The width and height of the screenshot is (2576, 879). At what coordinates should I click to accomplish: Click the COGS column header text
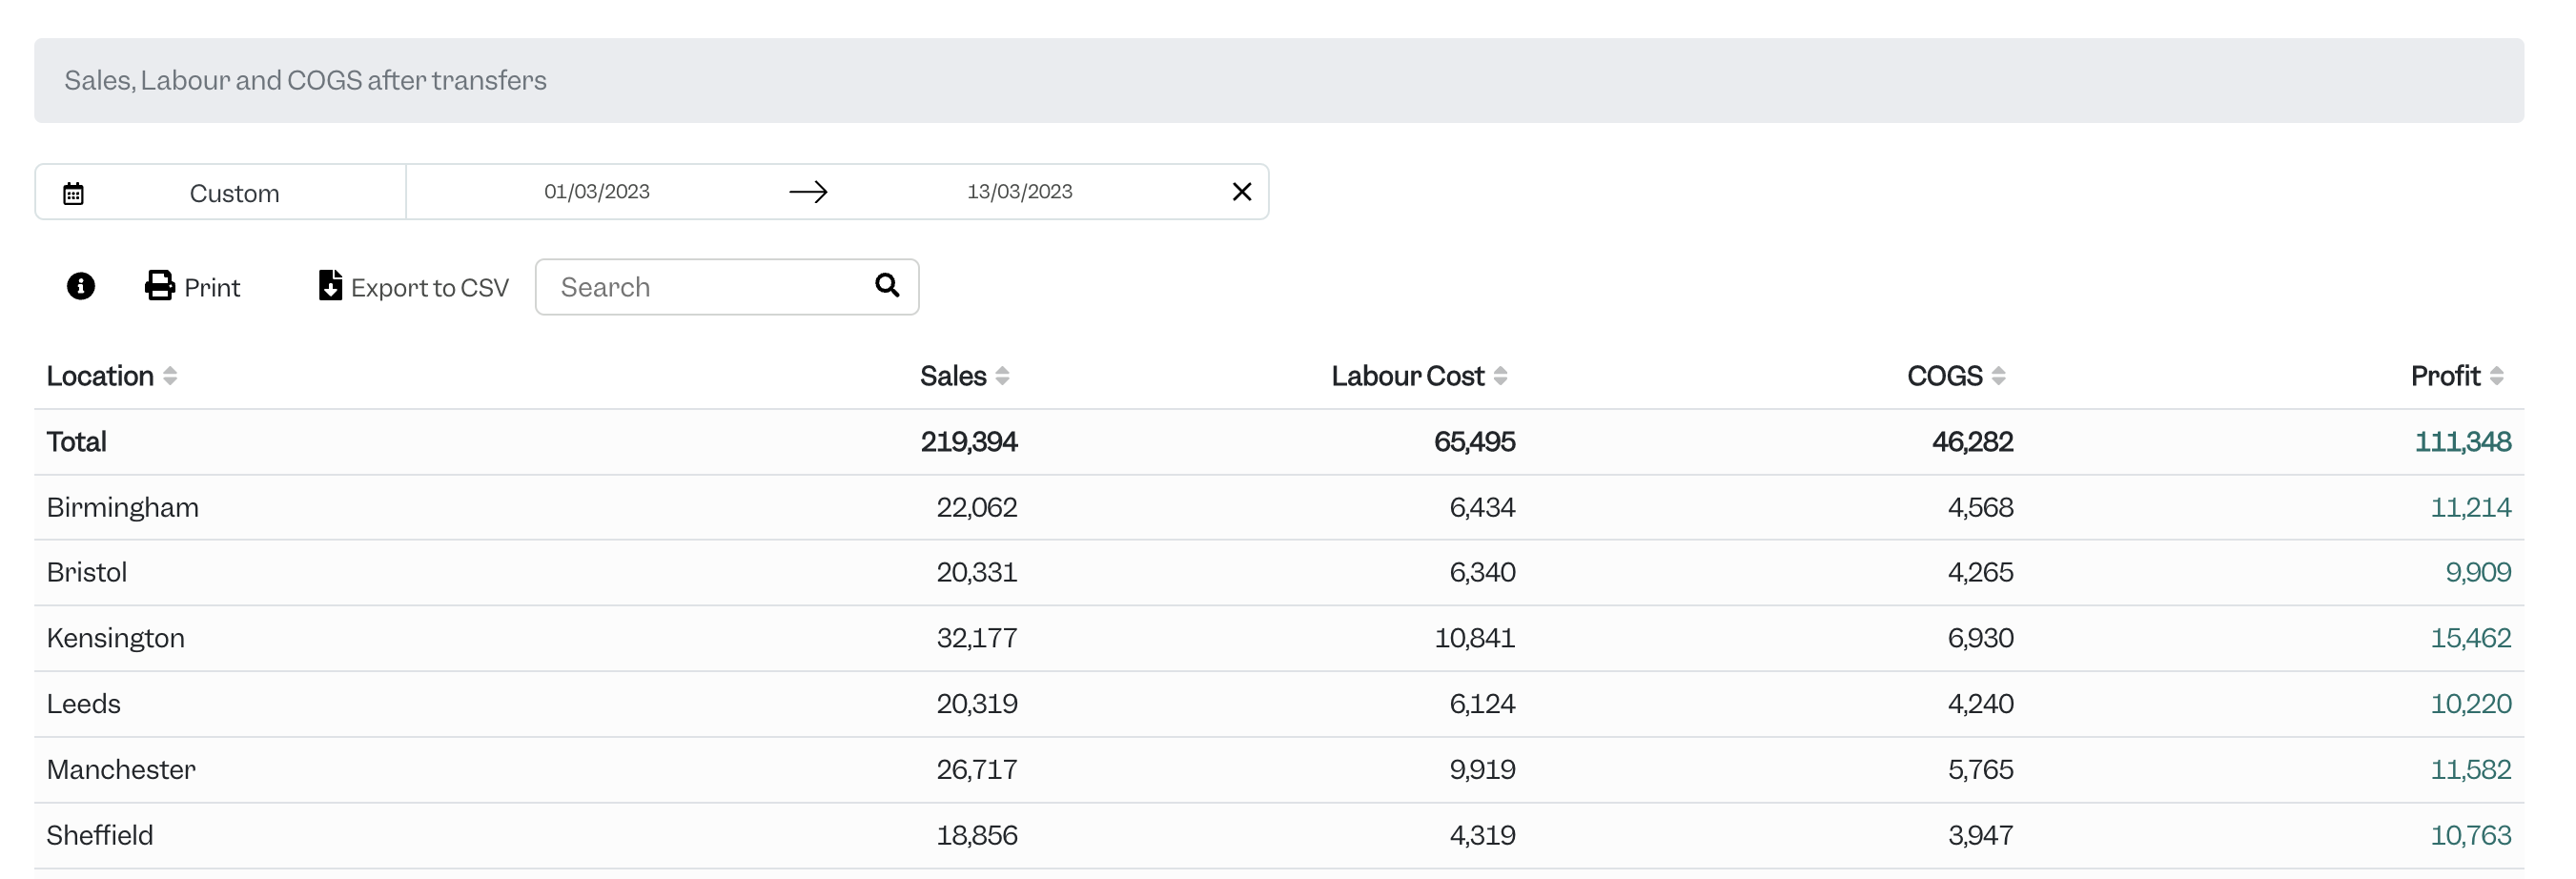click(x=1944, y=376)
